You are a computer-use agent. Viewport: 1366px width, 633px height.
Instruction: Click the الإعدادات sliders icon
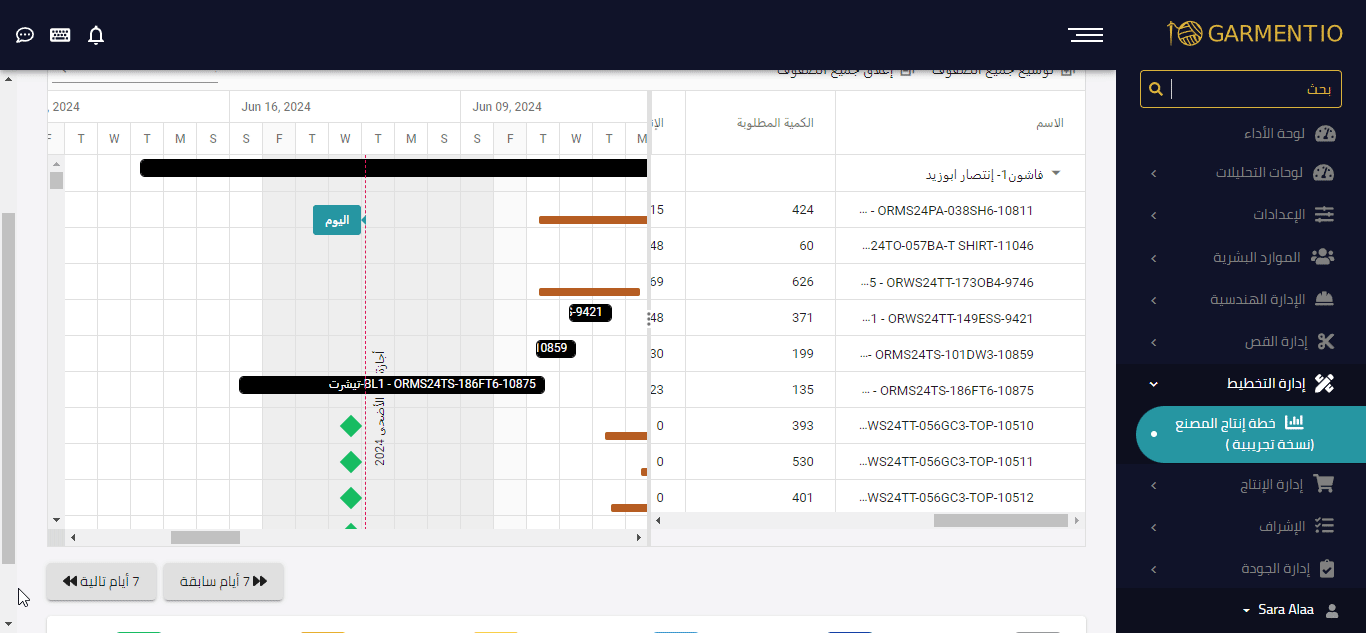(1324, 215)
